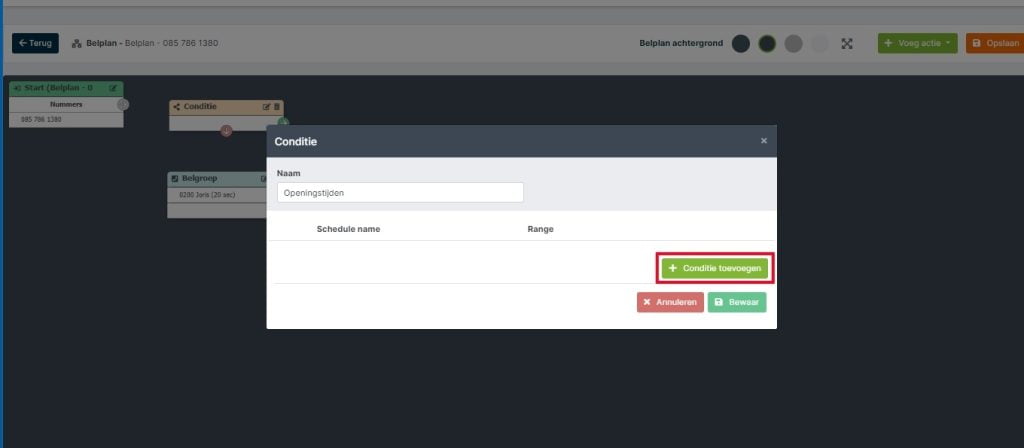Edit the Naam field containing Openingstijden
Screen dimensions: 1024x448
pyautogui.click(x=400, y=193)
